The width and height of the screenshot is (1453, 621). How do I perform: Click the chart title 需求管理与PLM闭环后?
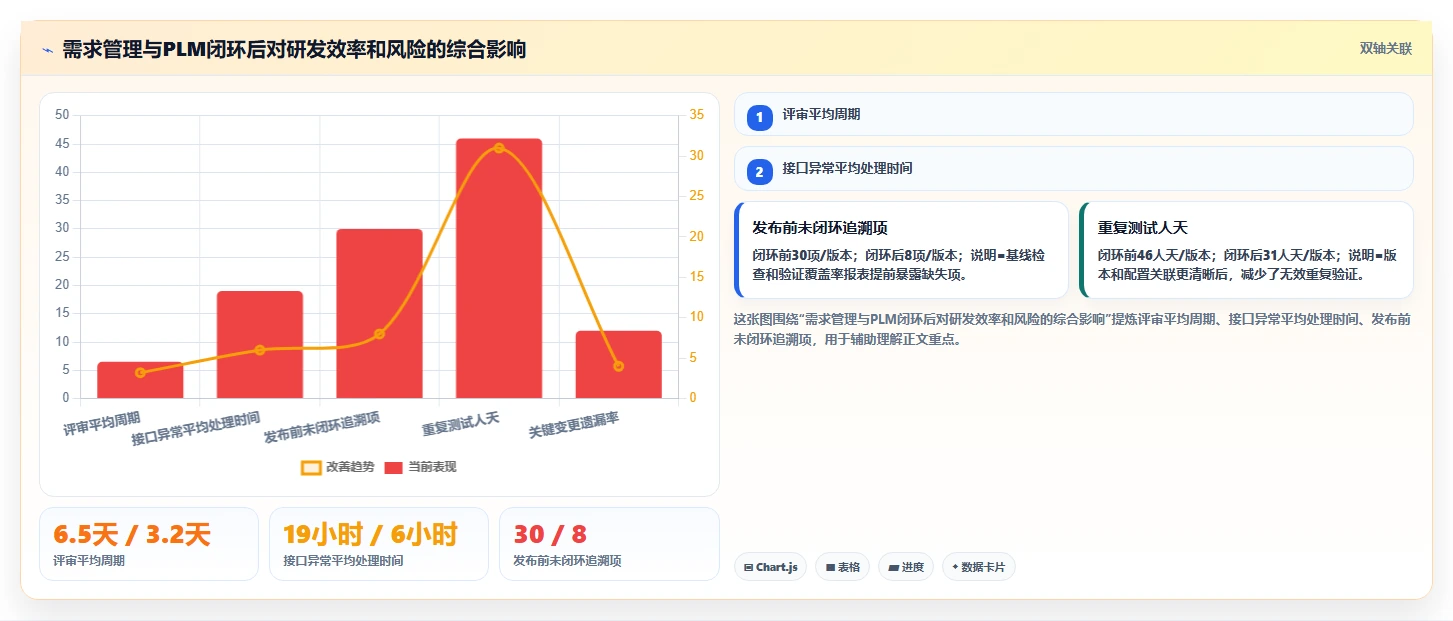pyautogui.click(x=294, y=49)
